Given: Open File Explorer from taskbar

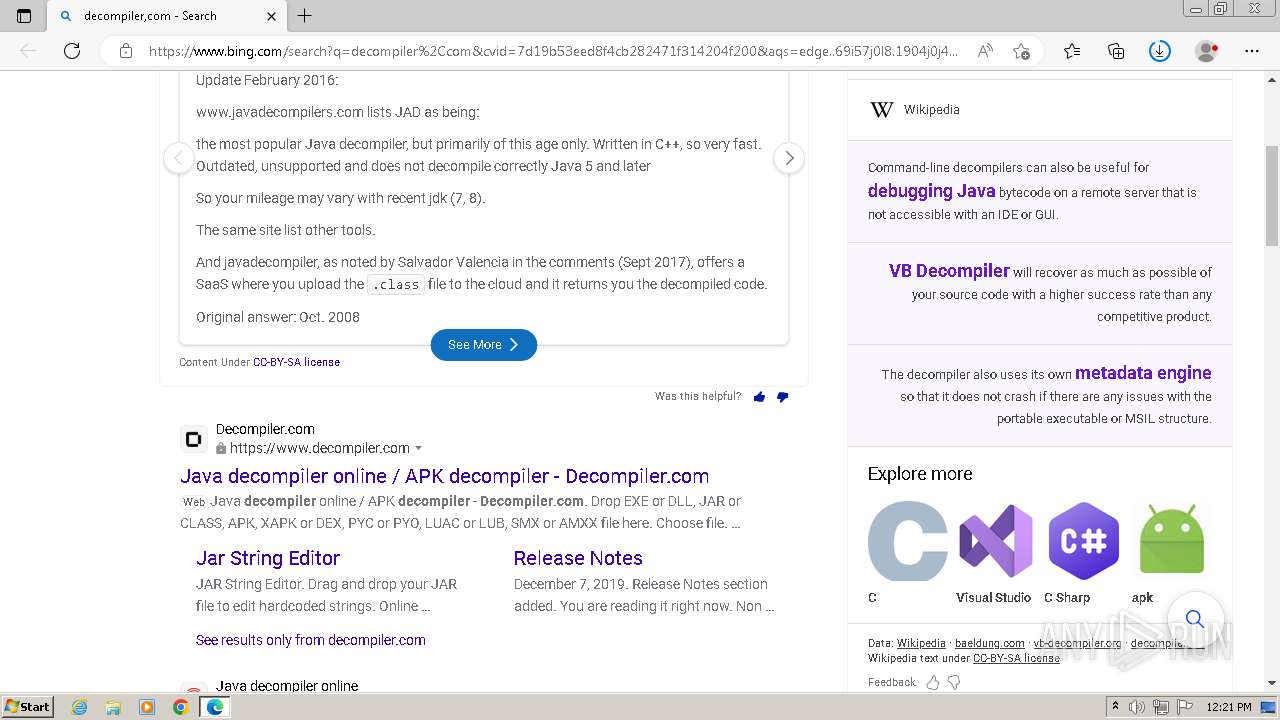Looking at the screenshot, I should [x=113, y=707].
